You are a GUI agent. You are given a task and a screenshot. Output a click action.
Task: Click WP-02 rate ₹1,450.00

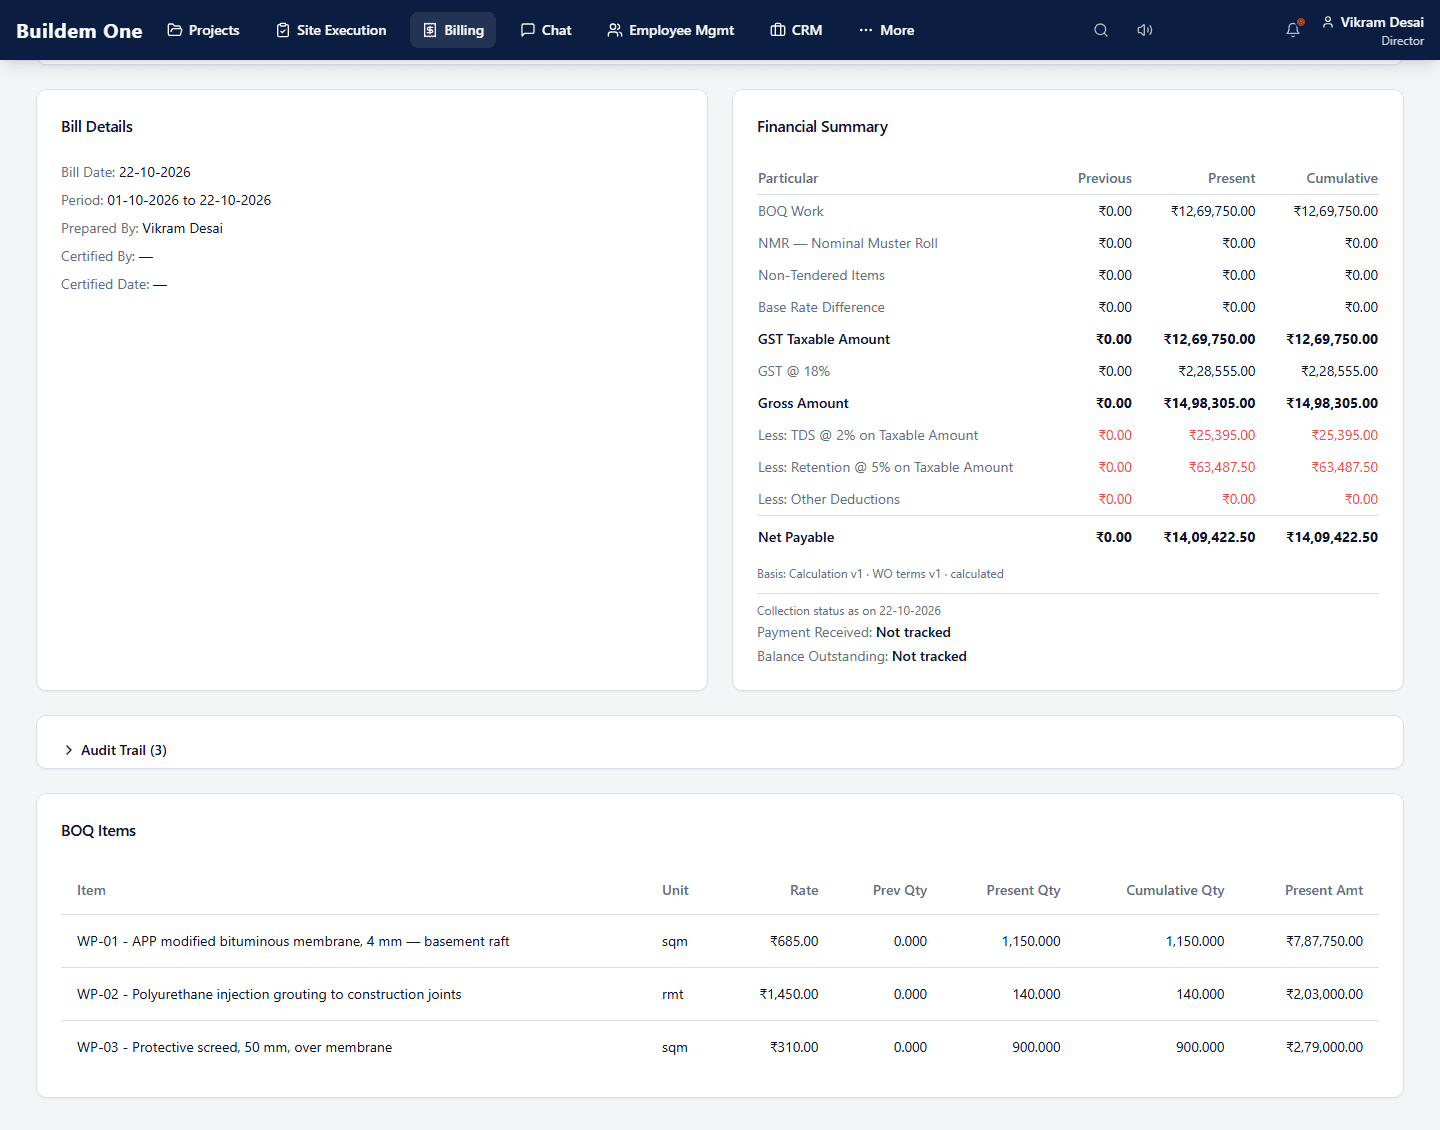789,994
